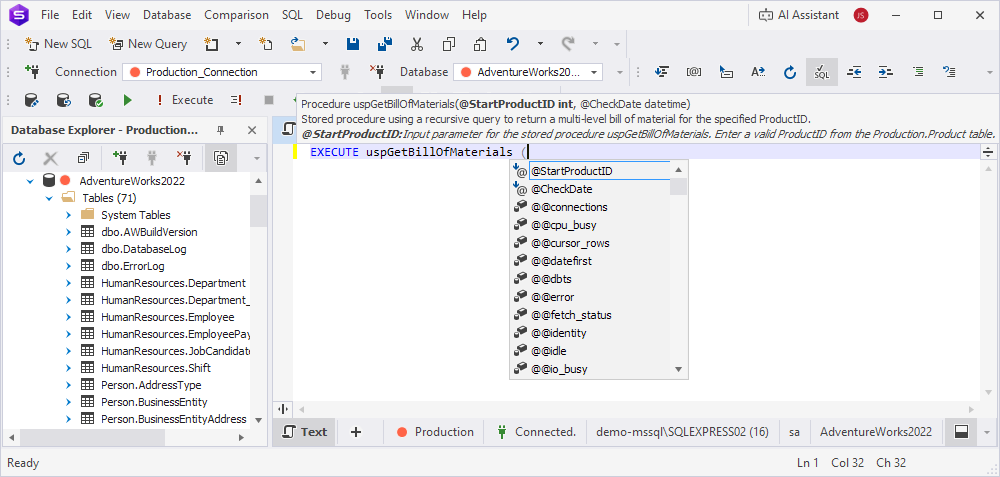Pin the Database Explorer panel
The width and height of the screenshot is (1000, 477).
pyautogui.click(x=221, y=130)
